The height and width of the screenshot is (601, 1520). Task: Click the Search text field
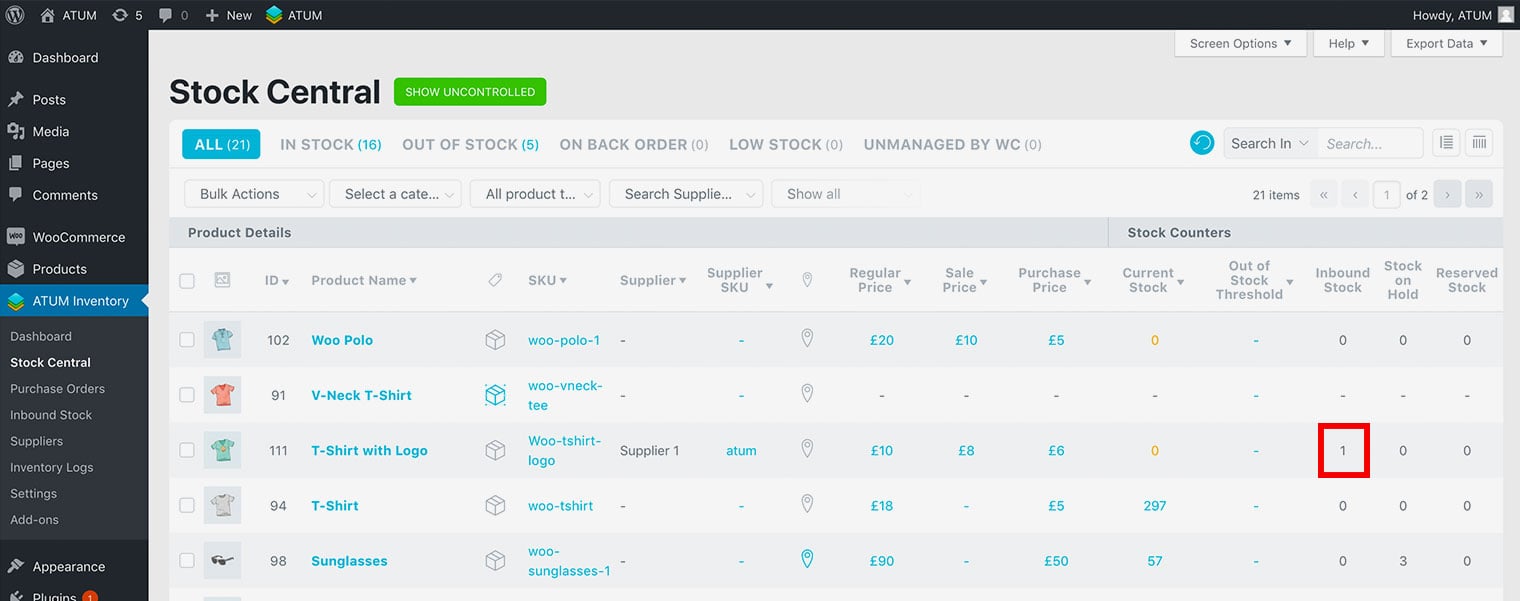tap(1369, 143)
